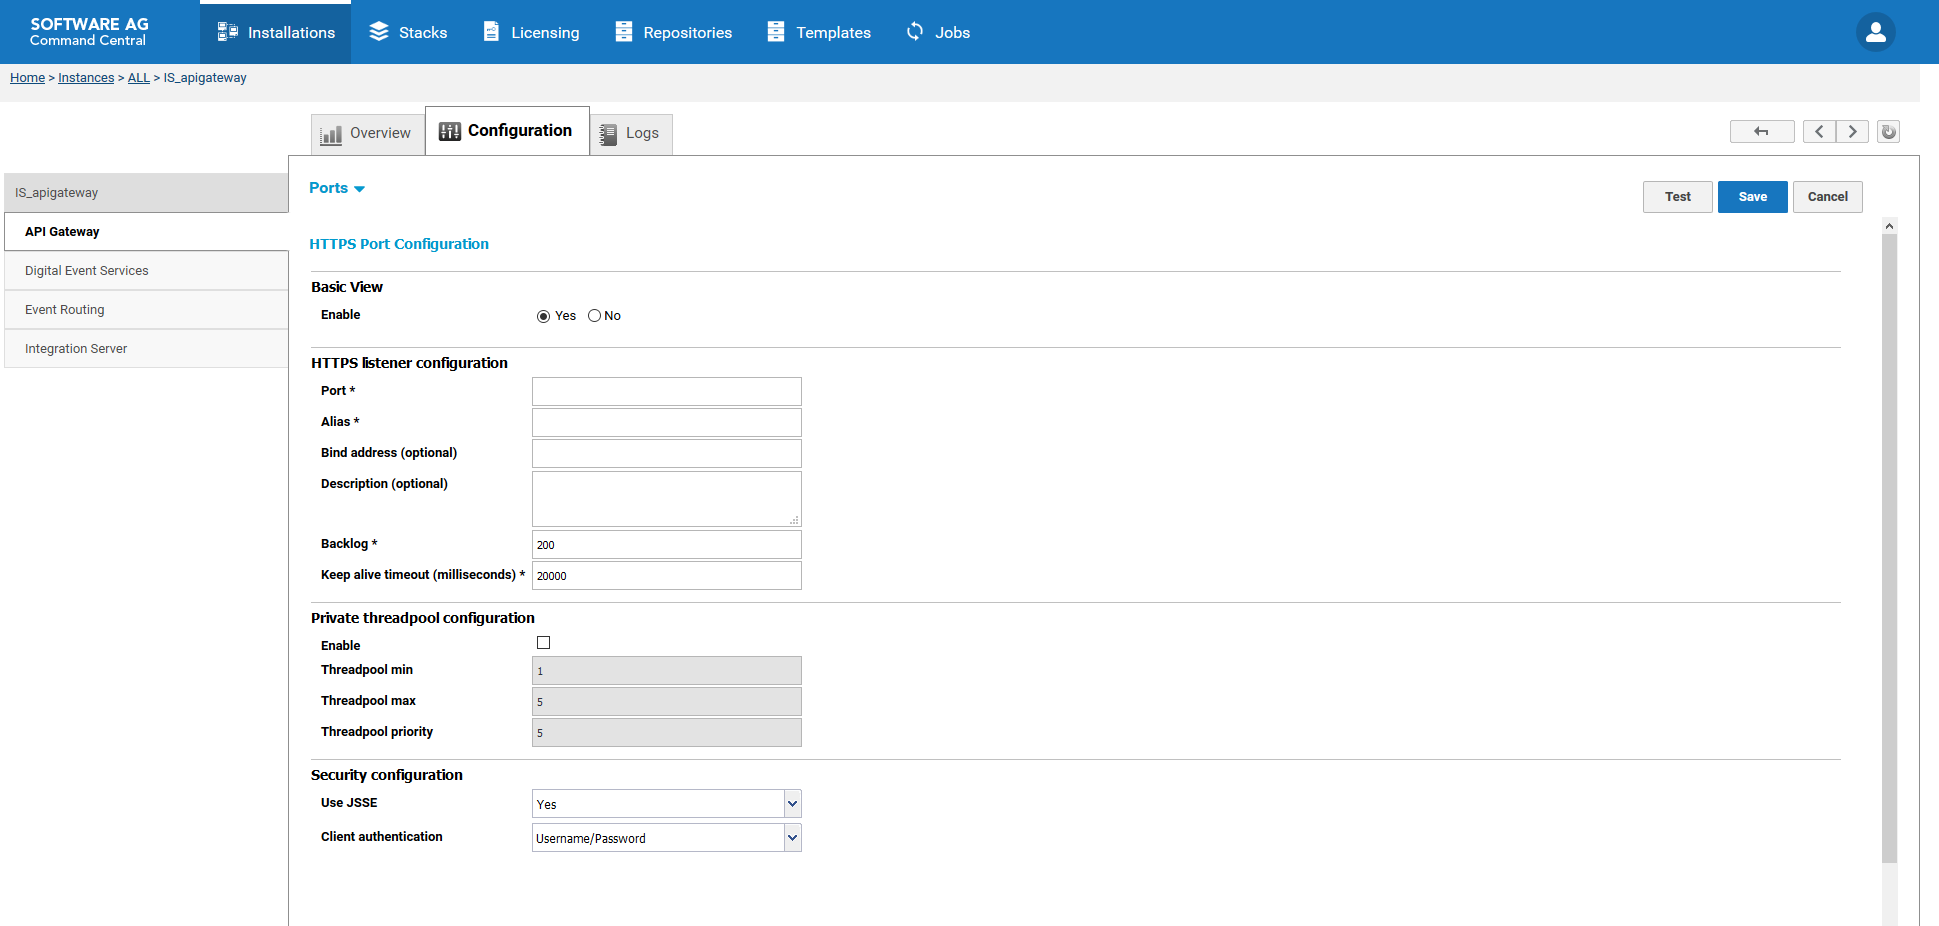The image size is (1939, 926).
Task: Open the Licensing menu
Action: pyautogui.click(x=531, y=32)
